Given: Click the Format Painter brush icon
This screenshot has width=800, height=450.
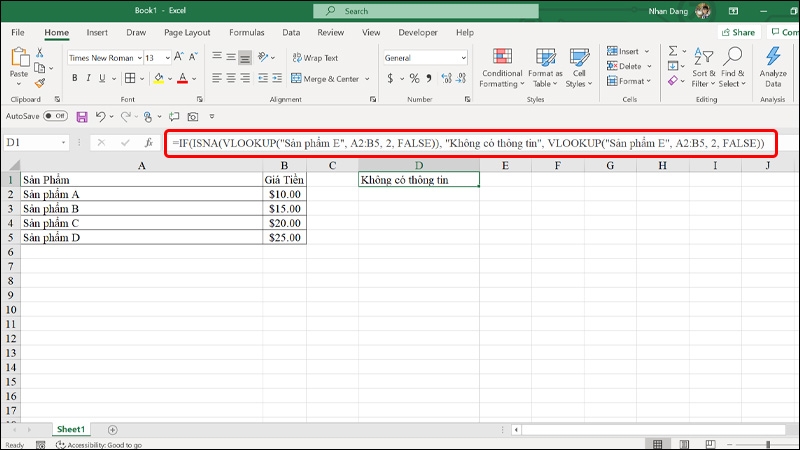Looking at the screenshot, I should click(40, 82).
